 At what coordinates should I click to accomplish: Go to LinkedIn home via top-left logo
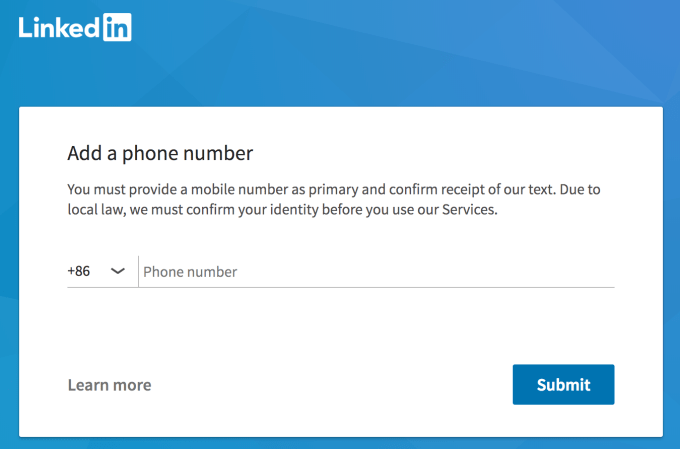pyautogui.click(x=75, y=27)
